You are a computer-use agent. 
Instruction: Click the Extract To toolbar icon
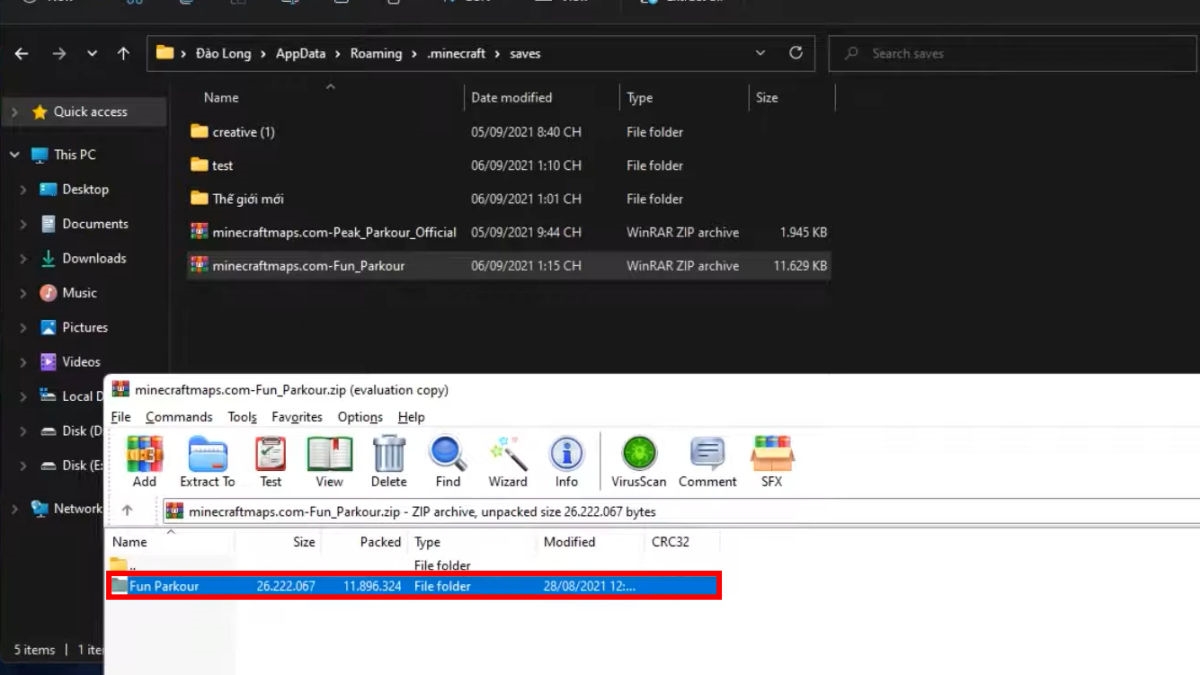[x=207, y=461]
